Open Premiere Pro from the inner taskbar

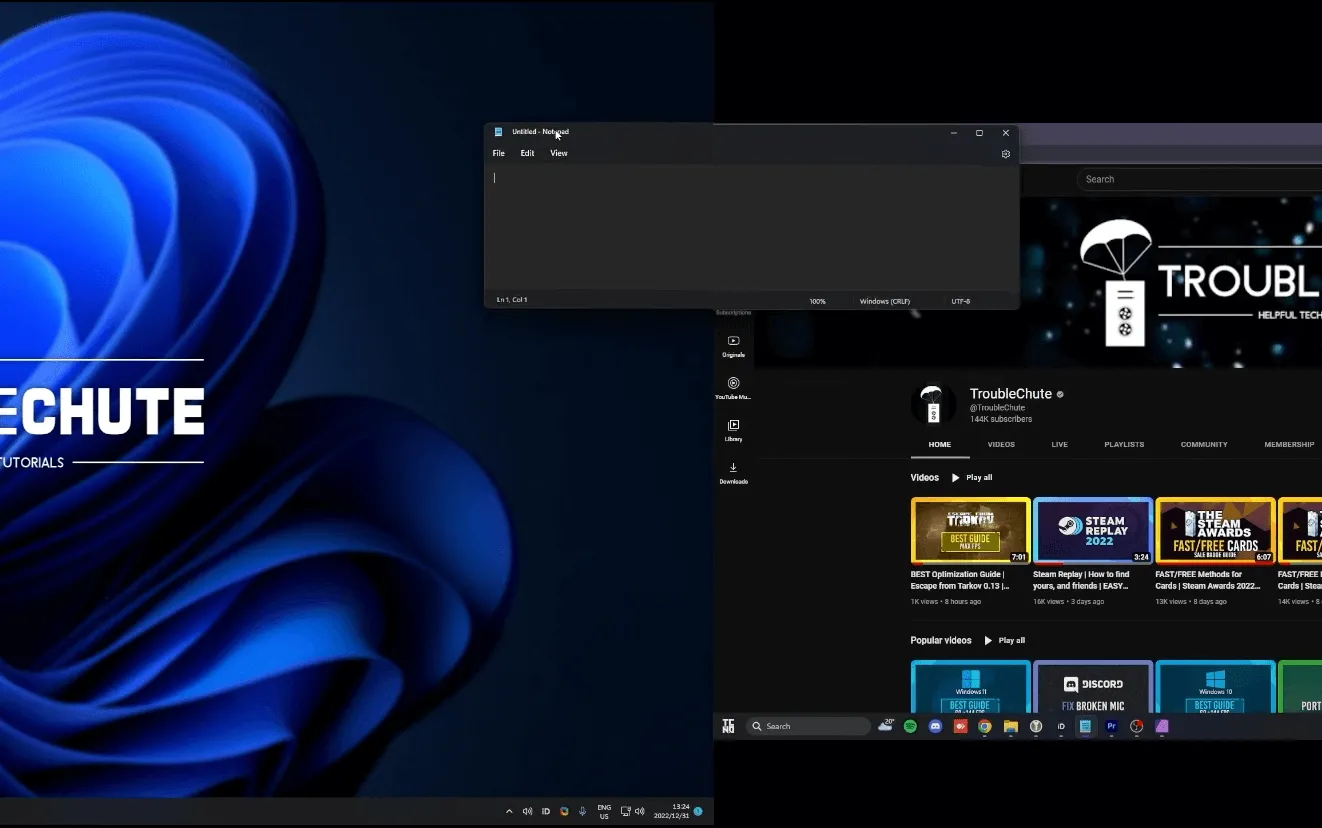[x=1111, y=727]
